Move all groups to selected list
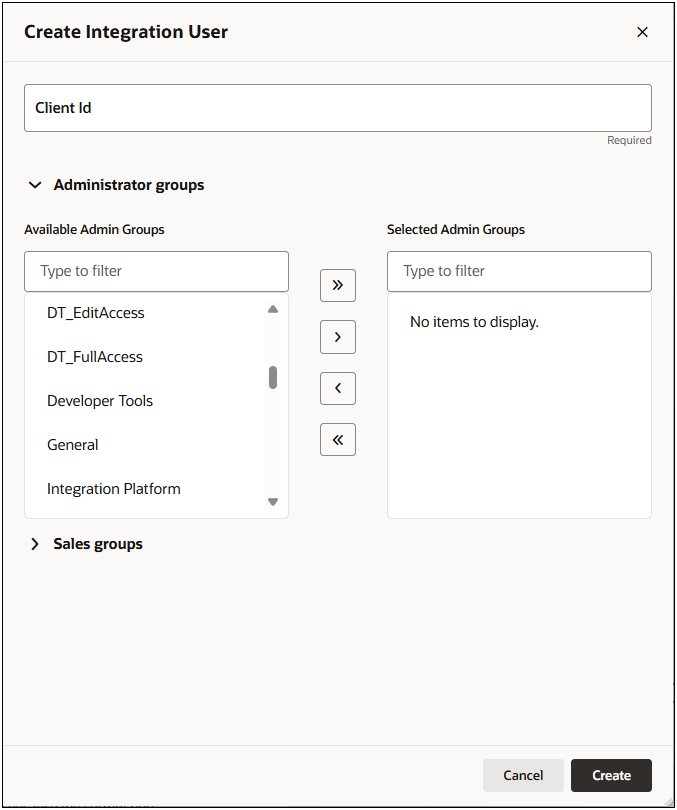677x810 pixels. click(x=338, y=285)
